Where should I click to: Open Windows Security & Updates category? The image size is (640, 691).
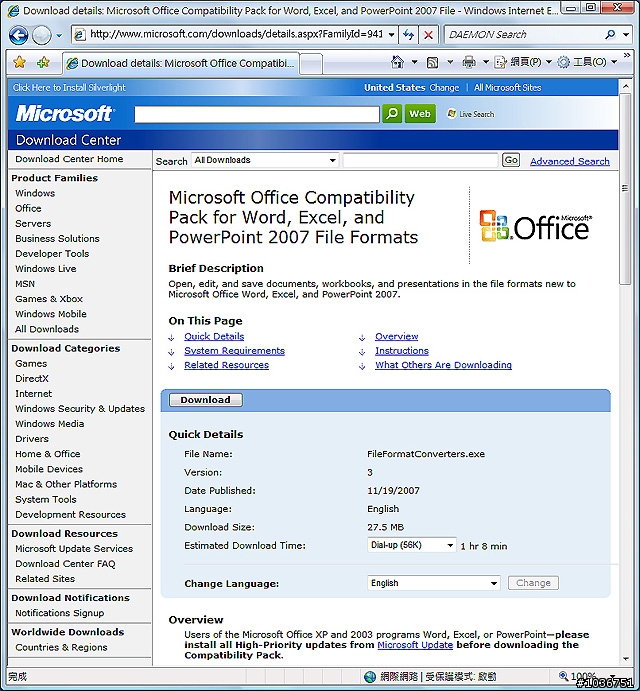point(80,409)
